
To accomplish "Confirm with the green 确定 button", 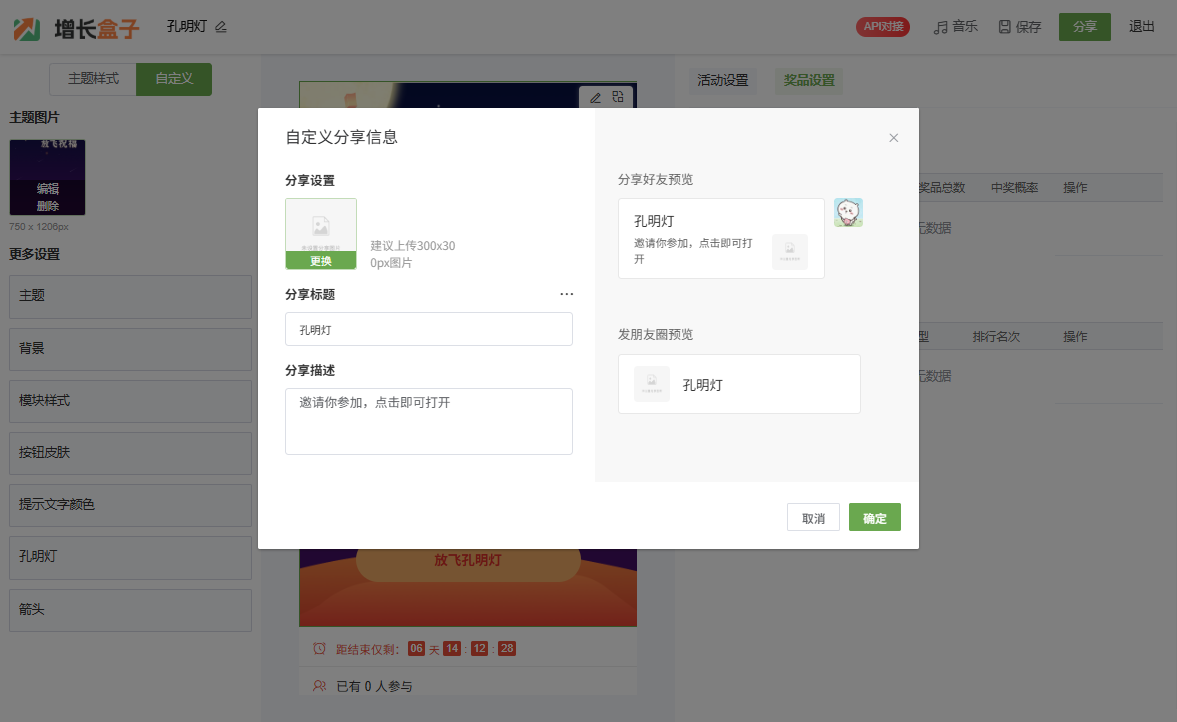I will pos(874,518).
